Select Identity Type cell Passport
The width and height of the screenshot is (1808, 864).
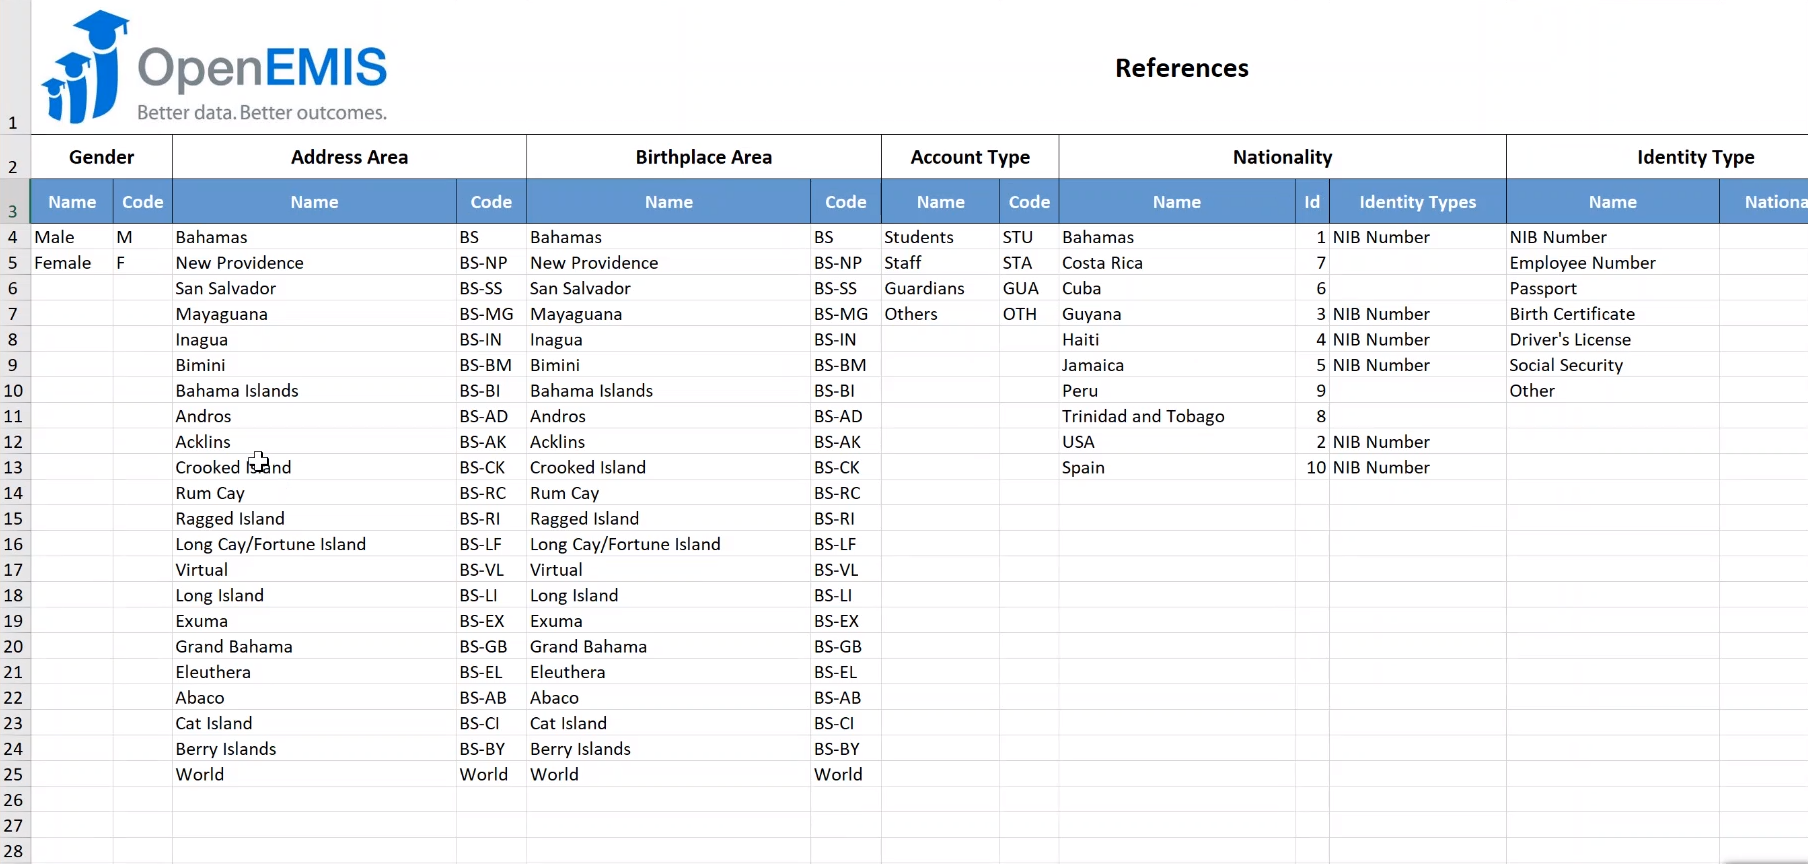(1613, 288)
